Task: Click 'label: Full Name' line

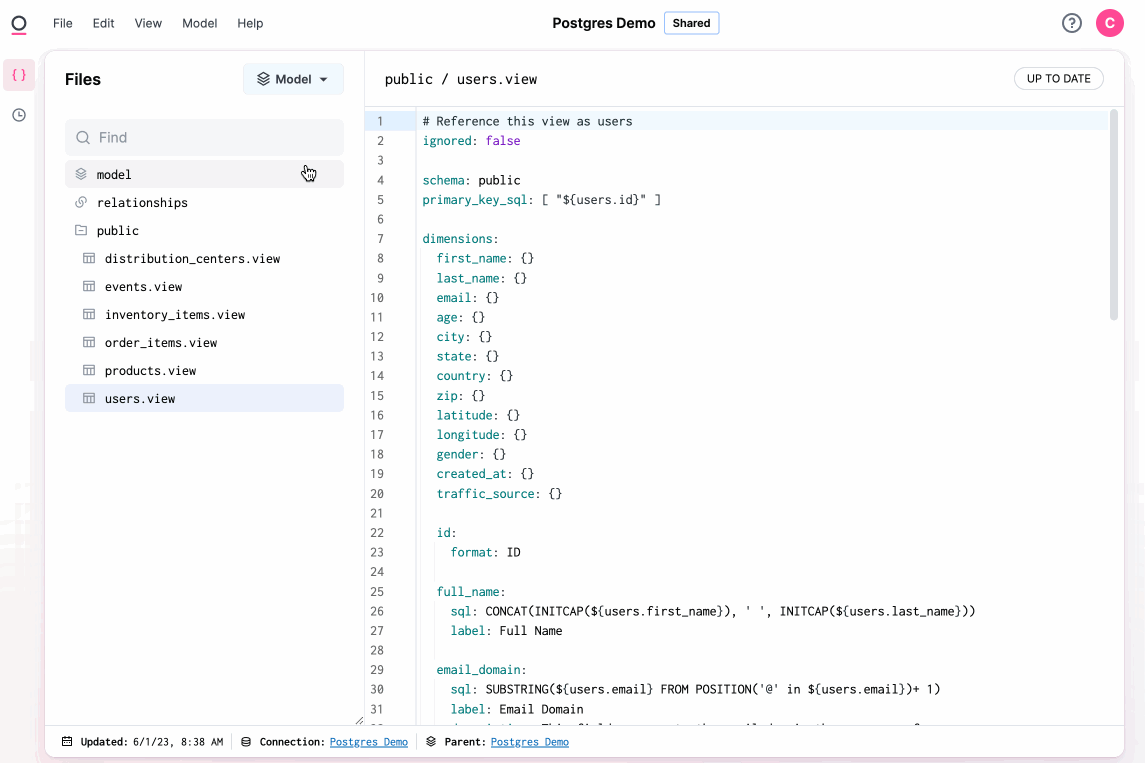Action: 506,631
